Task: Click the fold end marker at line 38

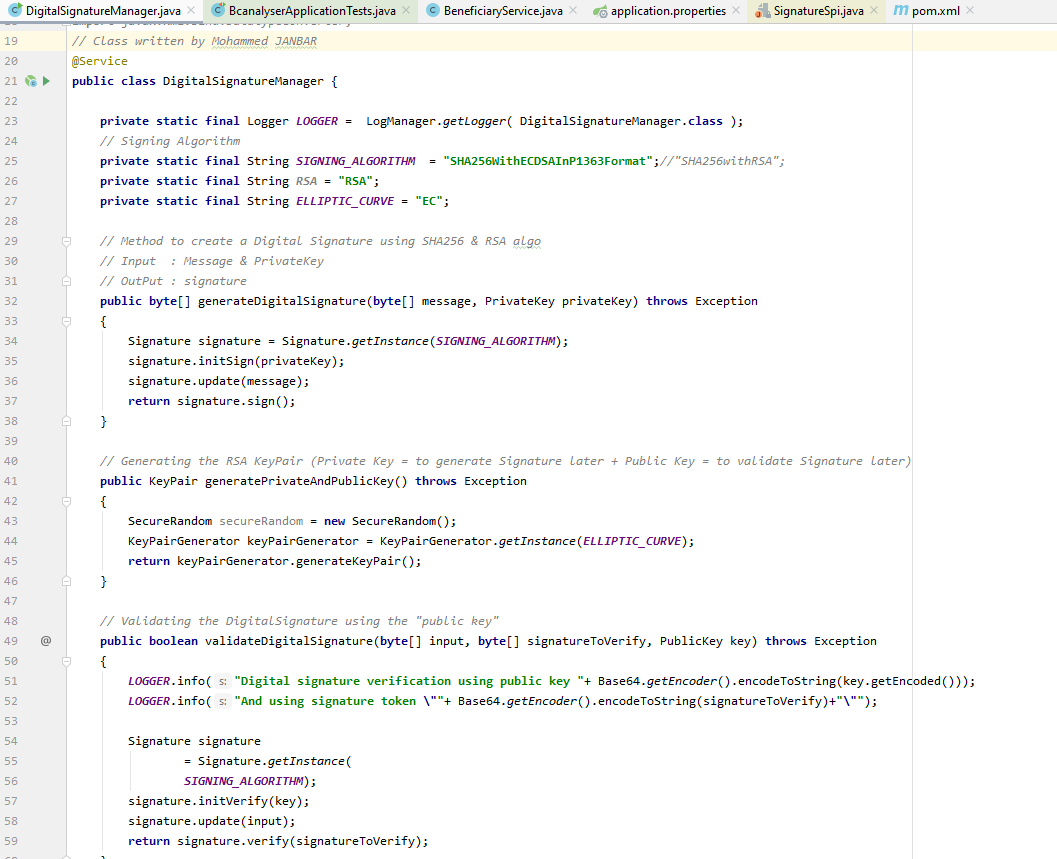Action: 66,421
